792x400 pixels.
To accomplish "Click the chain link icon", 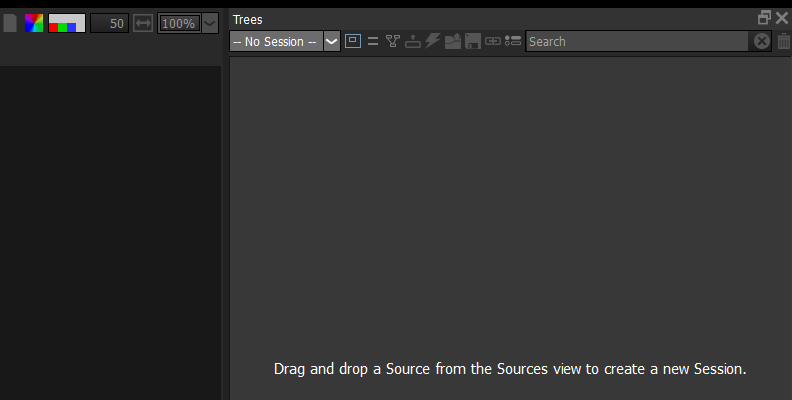I will tap(493, 41).
